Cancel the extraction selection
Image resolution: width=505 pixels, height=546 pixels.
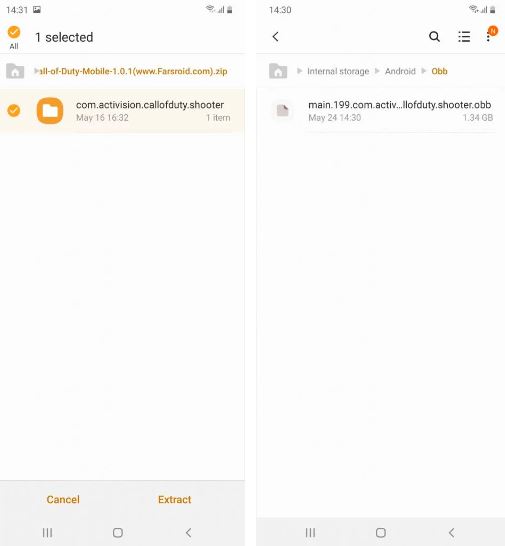tap(63, 499)
